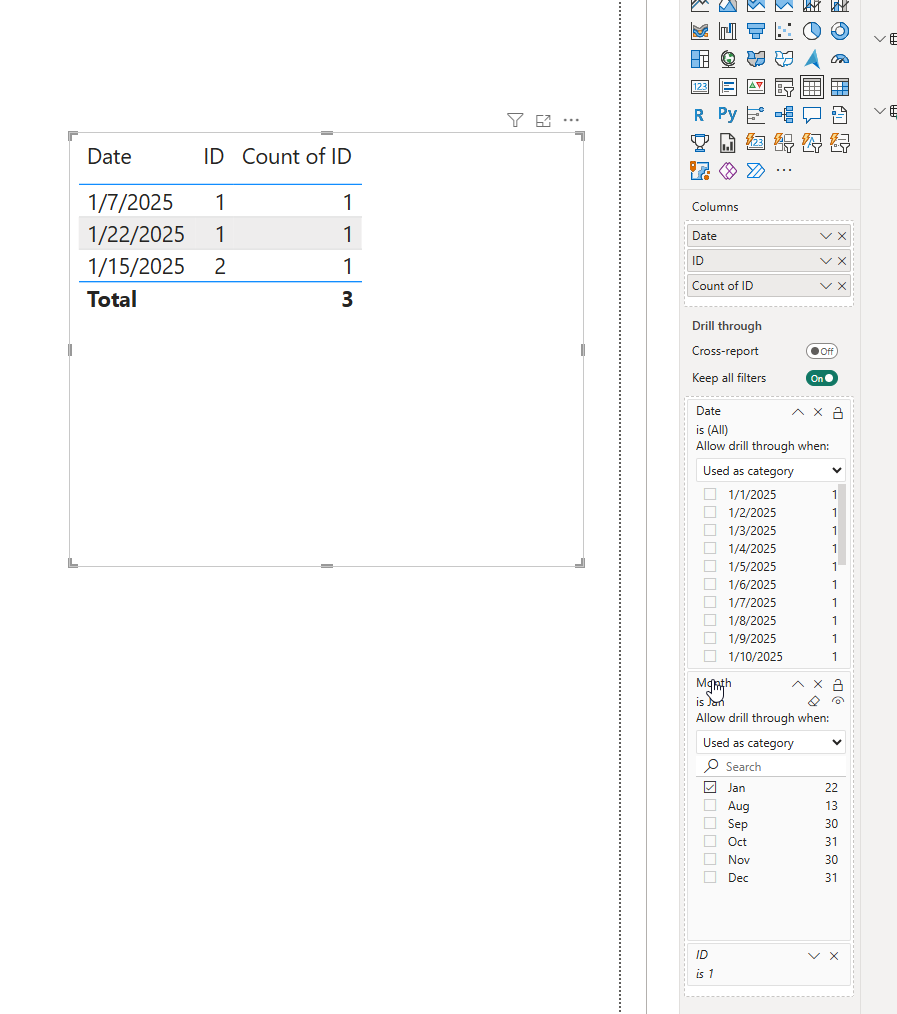Collapse the first table in the data pane
The width and height of the screenshot is (897, 1014).
pyautogui.click(x=880, y=39)
